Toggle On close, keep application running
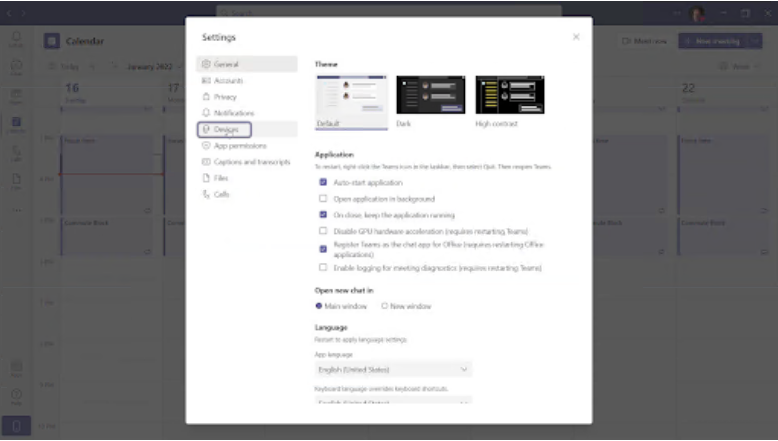This screenshot has height=441, width=778. pyautogui.click(x=323, y=215)
